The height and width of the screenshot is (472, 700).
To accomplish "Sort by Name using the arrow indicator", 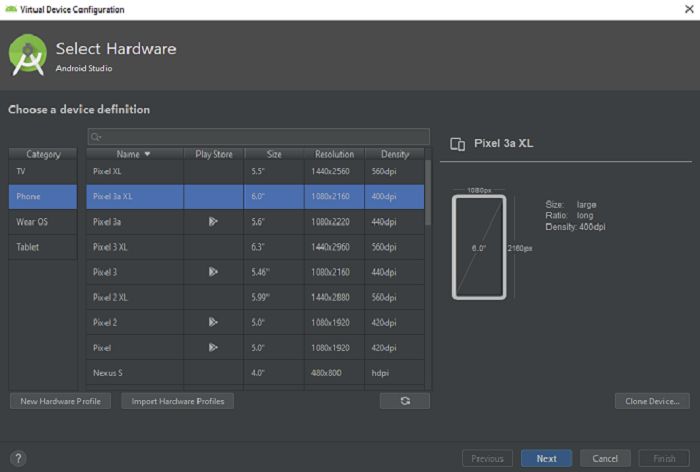I will [147, 154].
